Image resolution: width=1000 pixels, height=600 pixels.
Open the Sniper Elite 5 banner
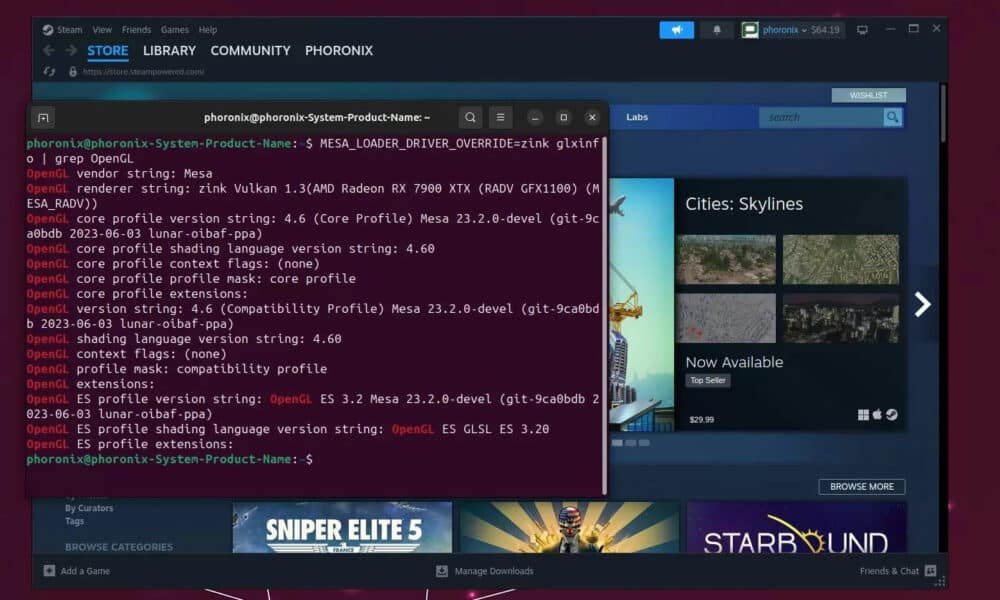pyautogui.click(x=342, y=527)
